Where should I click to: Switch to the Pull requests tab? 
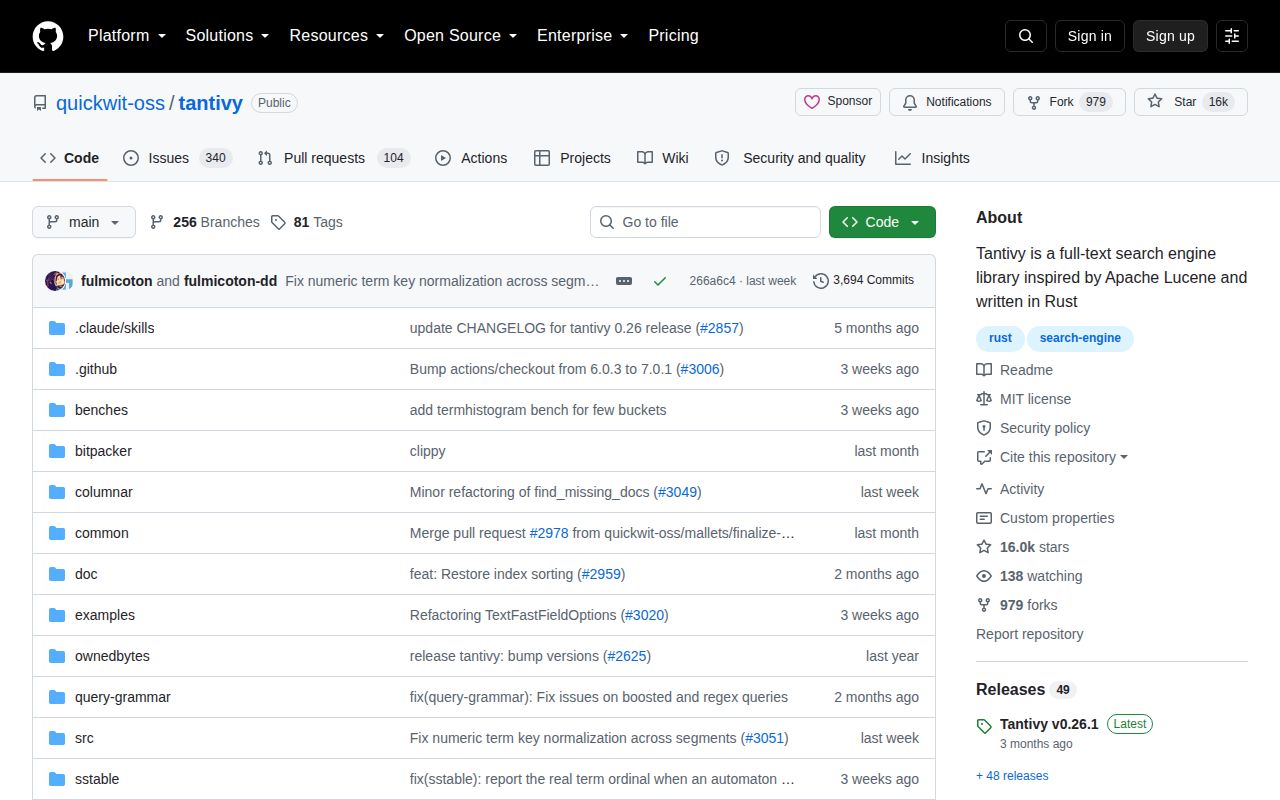point(333,158)
